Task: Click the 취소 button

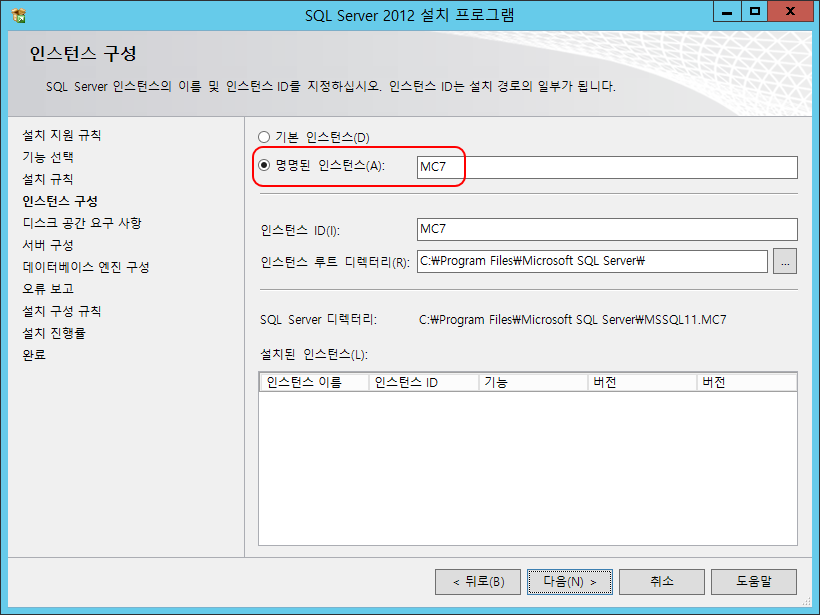Action: (x=662, y=582)
